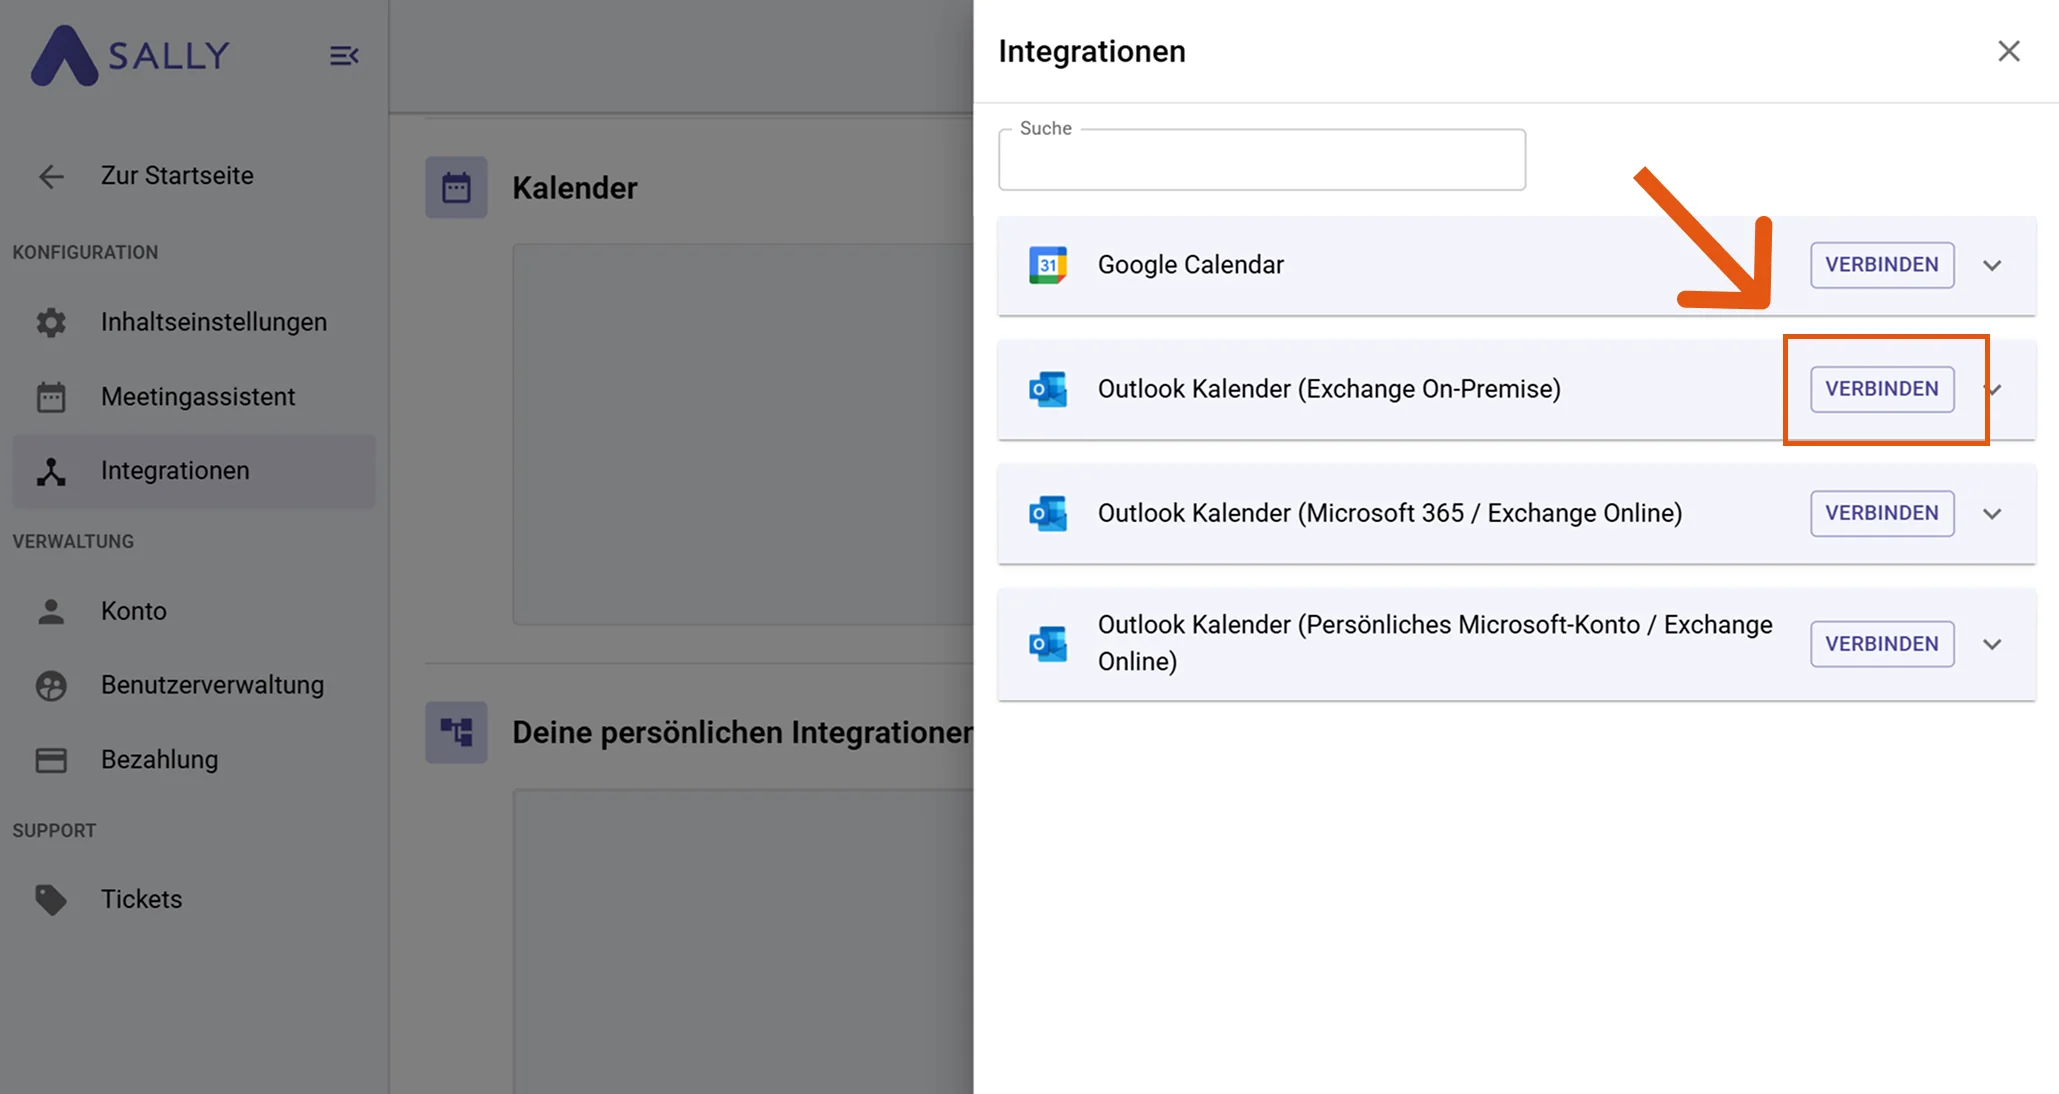Click the Outlook icon for Persönliches Microsoft-Konto
This screenshot has width=2059, height=1094.
(1048, 644)
